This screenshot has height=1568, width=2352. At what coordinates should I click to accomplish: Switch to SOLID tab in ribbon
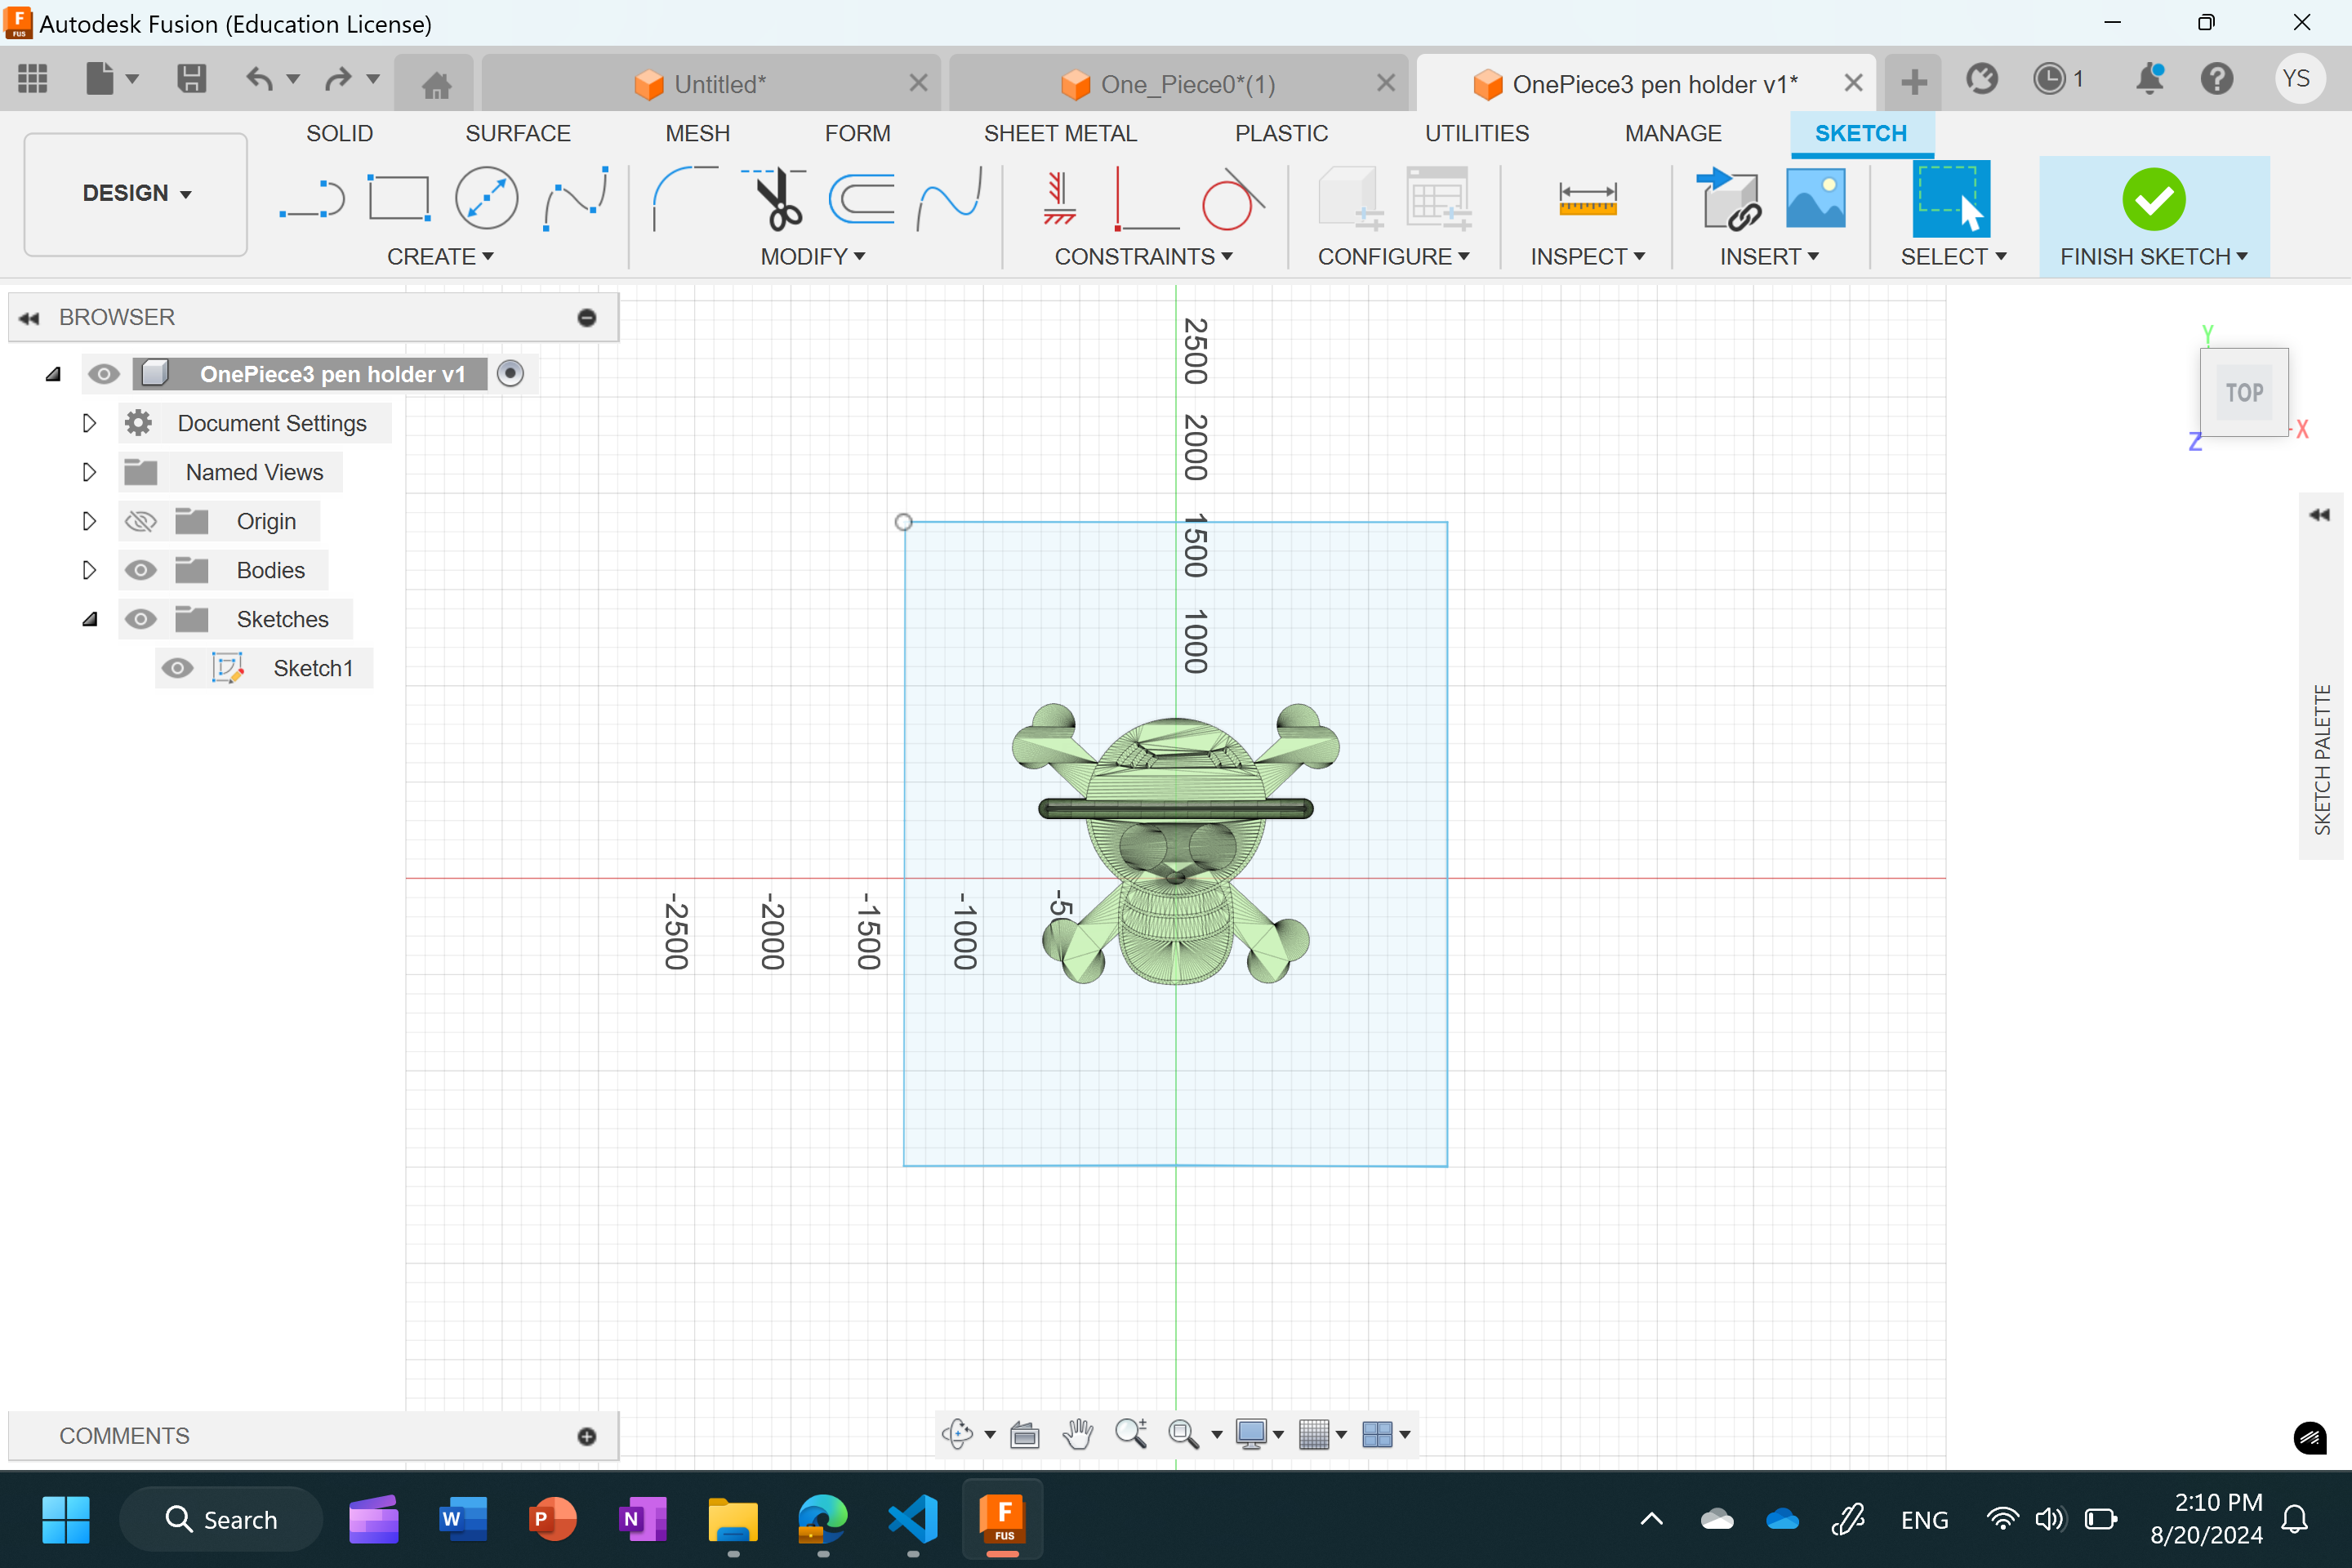click(341, 133)
